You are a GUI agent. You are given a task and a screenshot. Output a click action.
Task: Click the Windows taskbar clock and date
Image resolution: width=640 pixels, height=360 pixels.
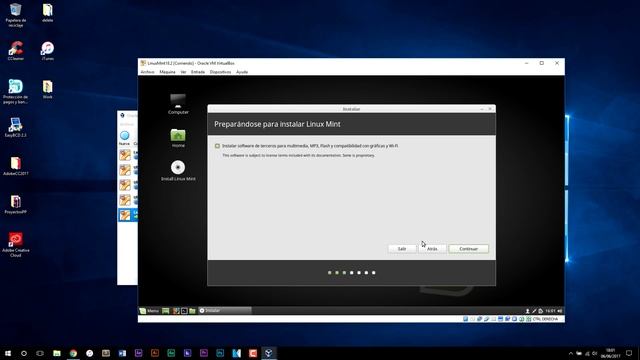611,353
